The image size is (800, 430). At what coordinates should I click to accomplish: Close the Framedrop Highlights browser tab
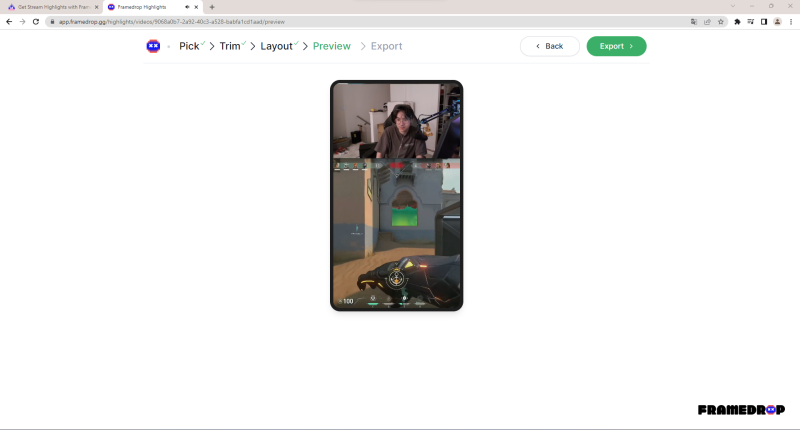click(x=196, y=7)
